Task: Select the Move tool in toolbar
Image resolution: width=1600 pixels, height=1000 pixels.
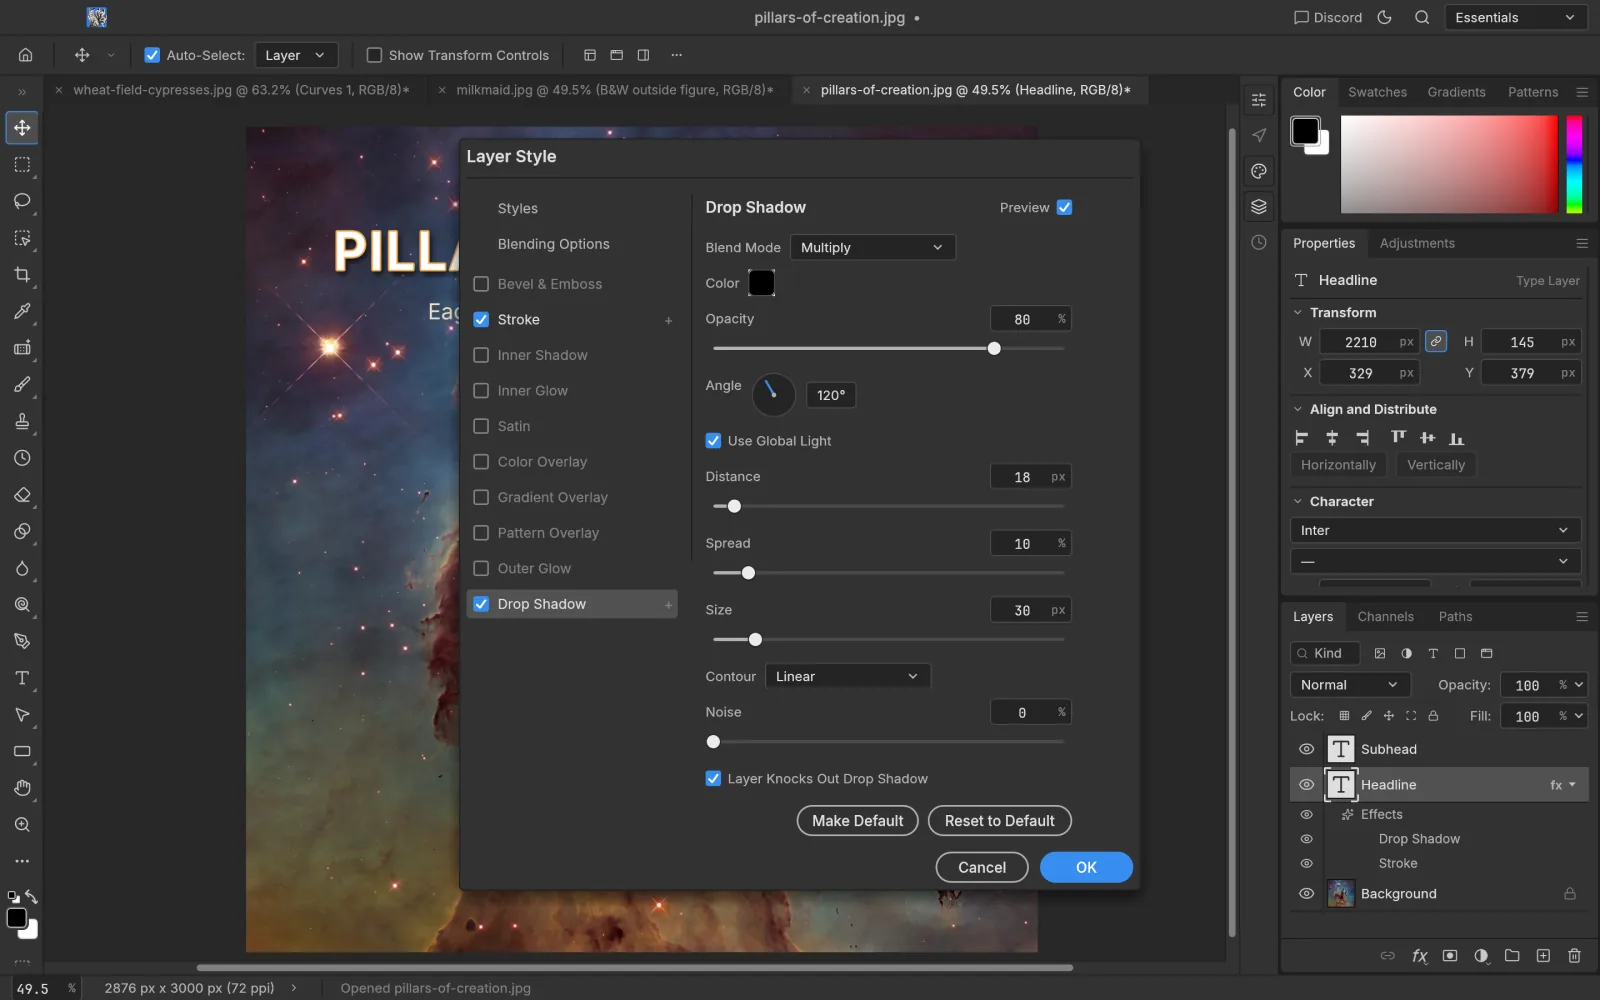Action: tap(22, 128)
